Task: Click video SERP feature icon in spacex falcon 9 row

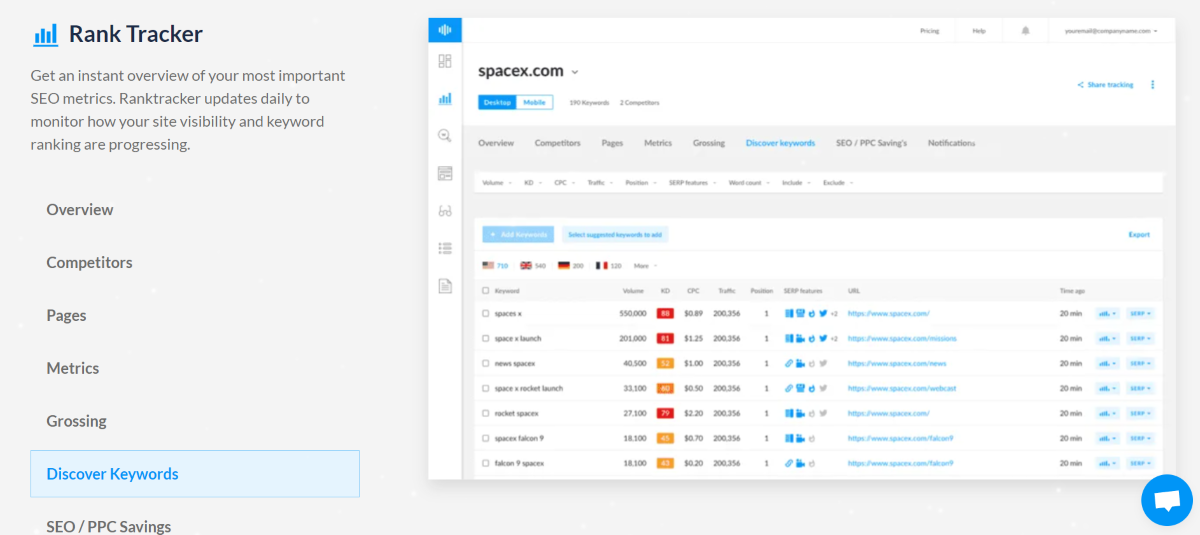Action: pos(800,438)
